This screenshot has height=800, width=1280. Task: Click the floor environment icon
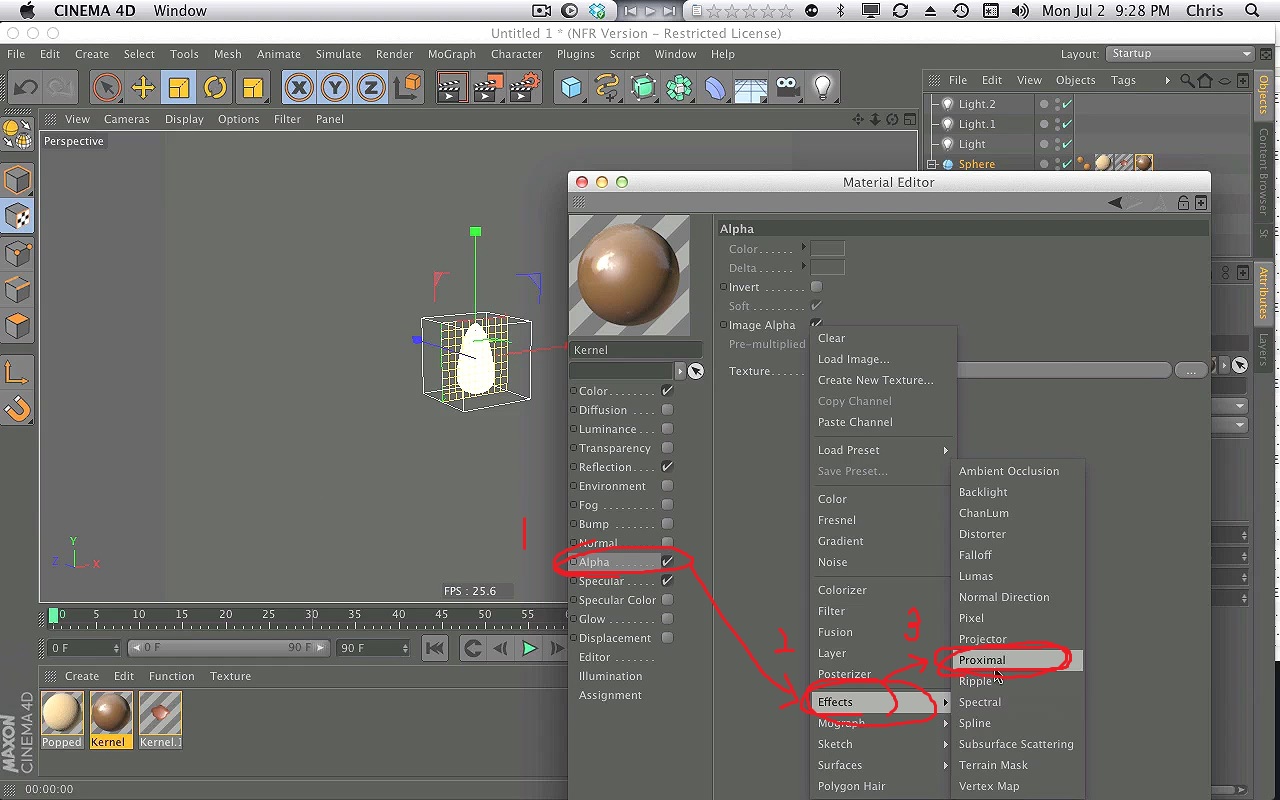tap(751, 88)
